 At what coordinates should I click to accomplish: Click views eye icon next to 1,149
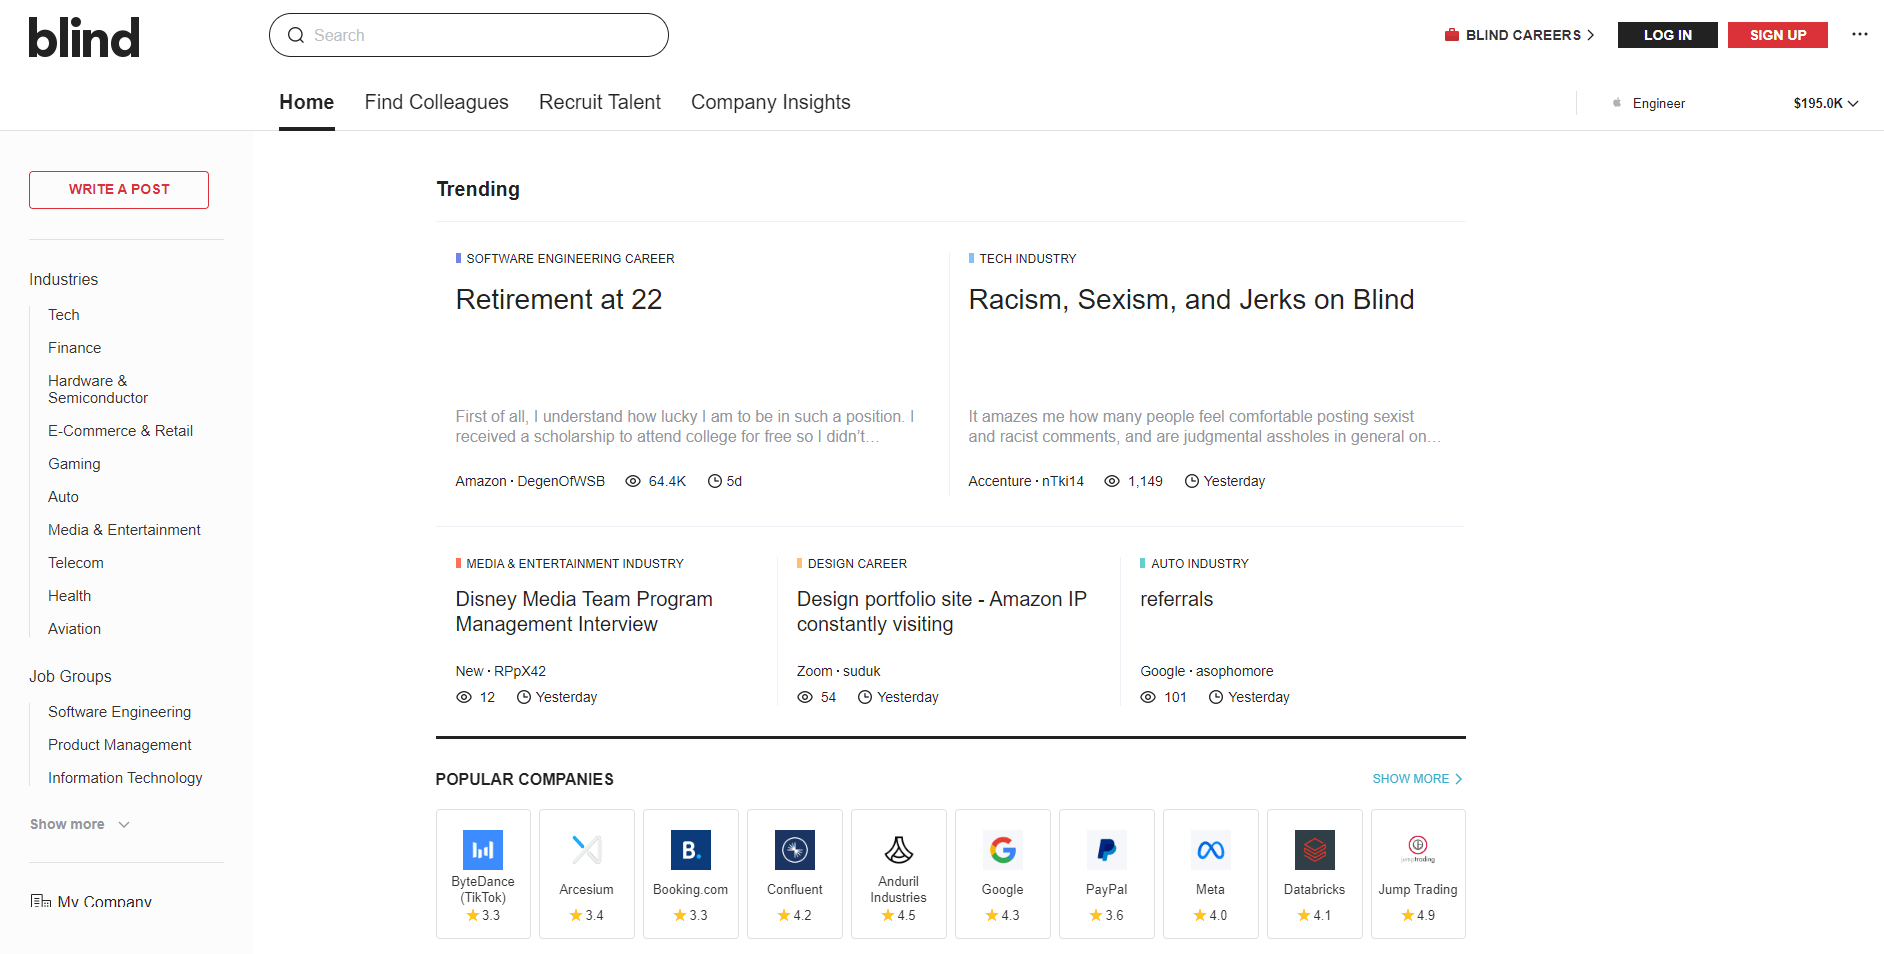1112,481
